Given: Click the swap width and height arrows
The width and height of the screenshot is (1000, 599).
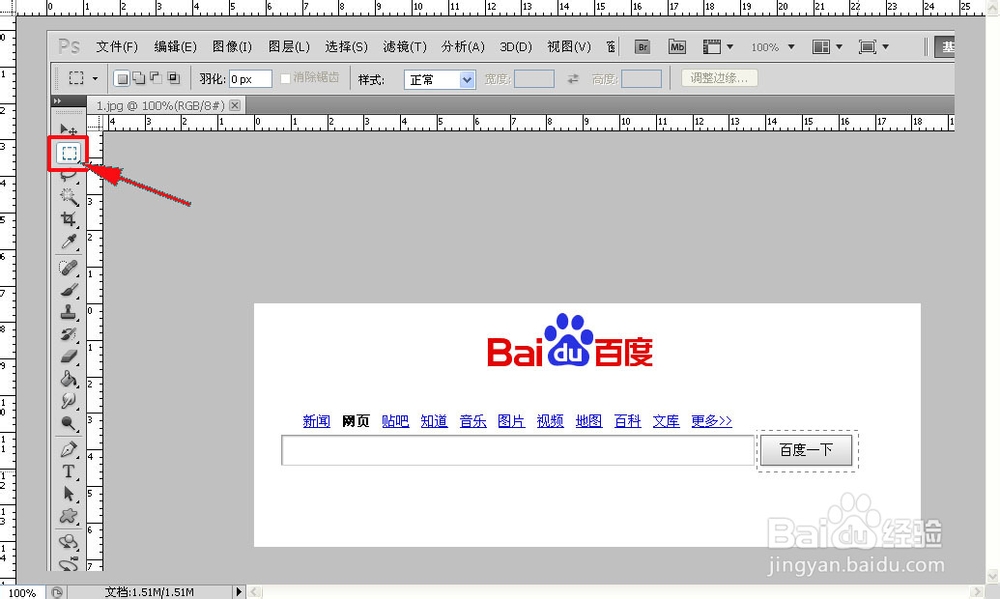Looking at the screenshot, I should tap(573, 79).
